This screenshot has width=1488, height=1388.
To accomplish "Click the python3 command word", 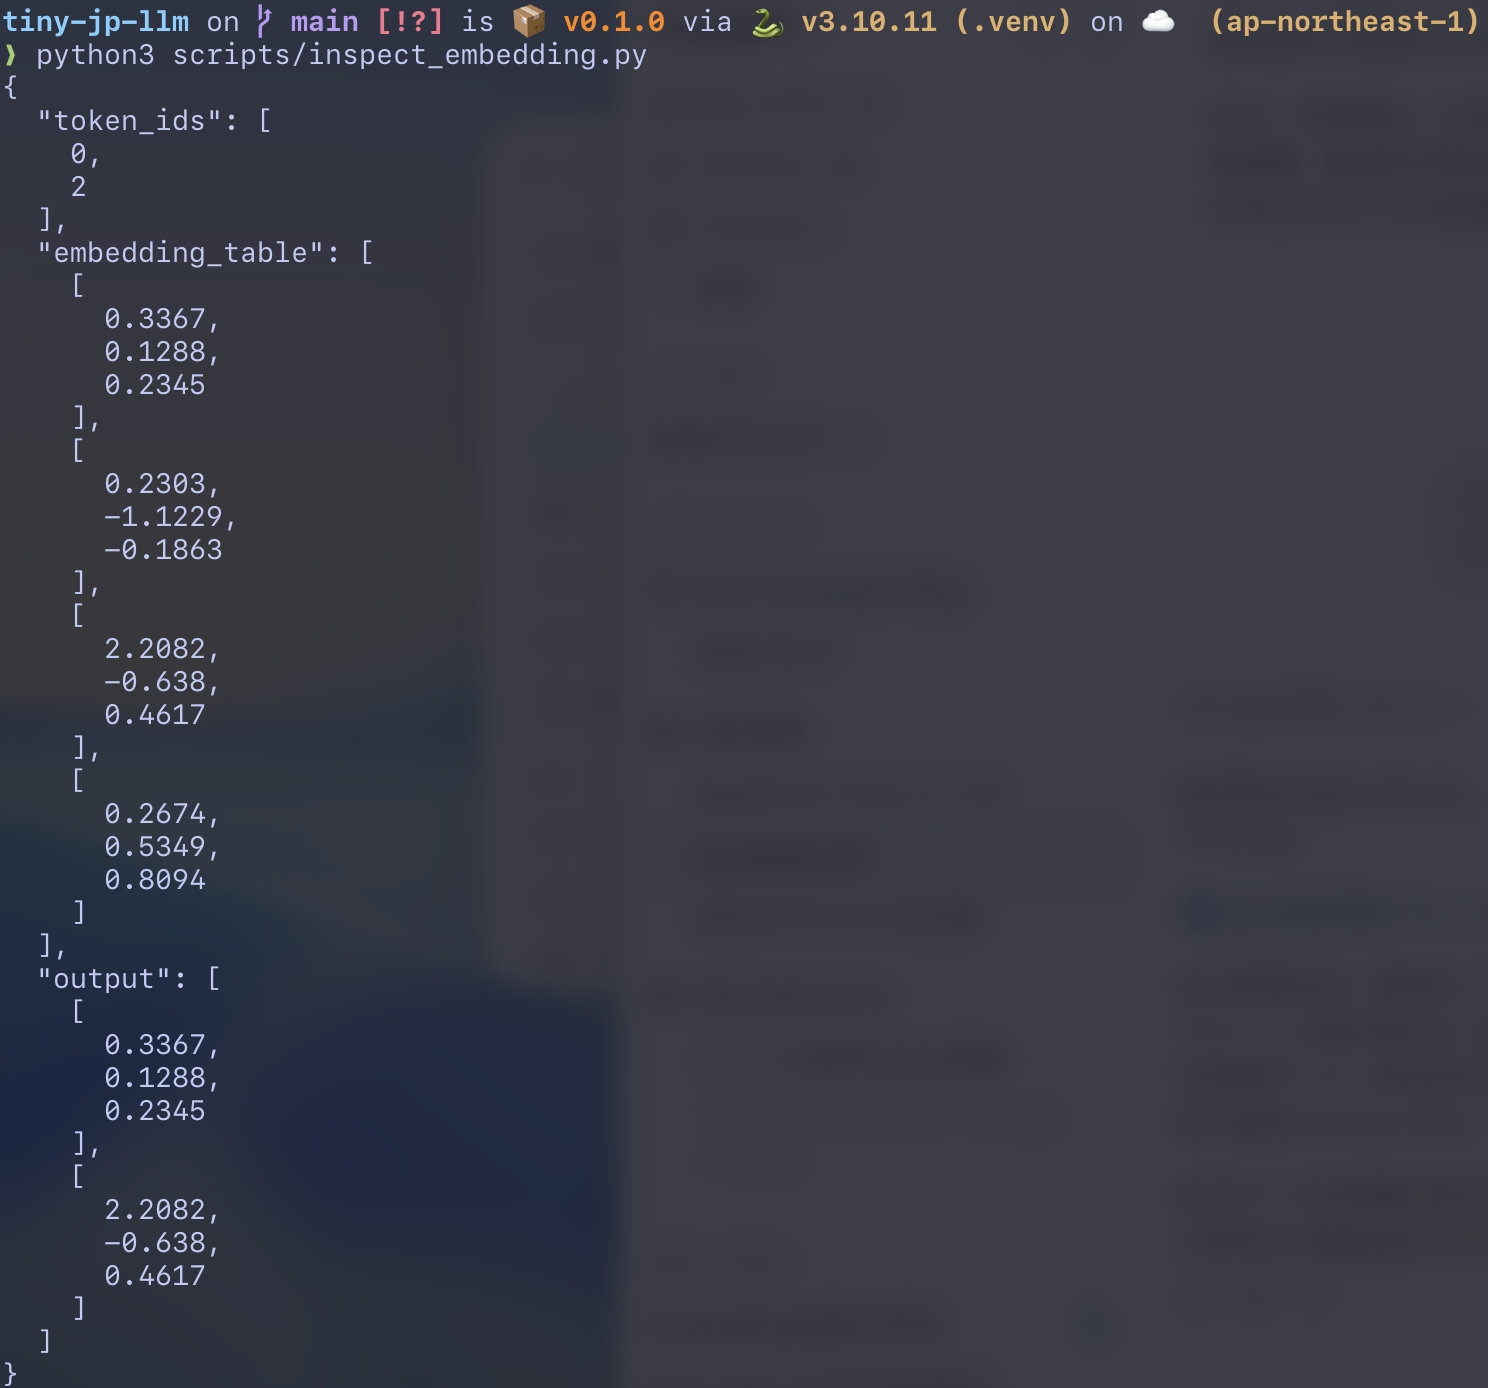I will pyautogui.click(x=96, y=54).
